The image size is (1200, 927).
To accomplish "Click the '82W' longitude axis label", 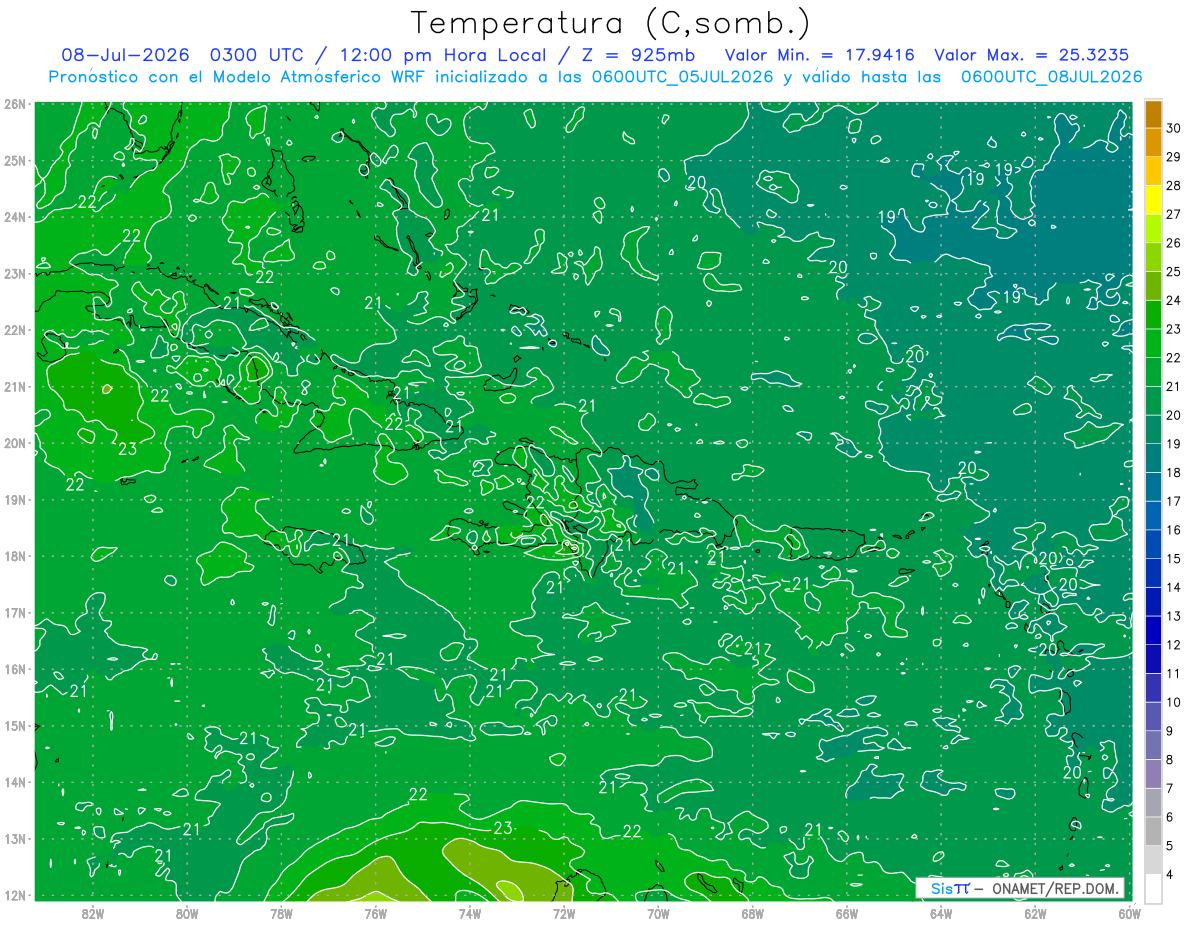I will click(x=93, y=913).
